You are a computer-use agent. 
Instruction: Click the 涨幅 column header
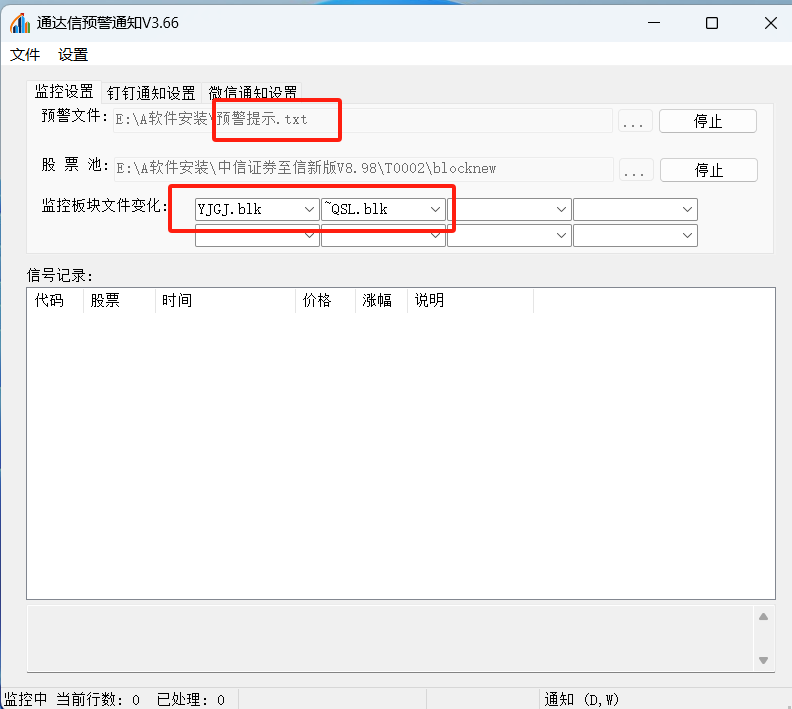tap(381, 301)
